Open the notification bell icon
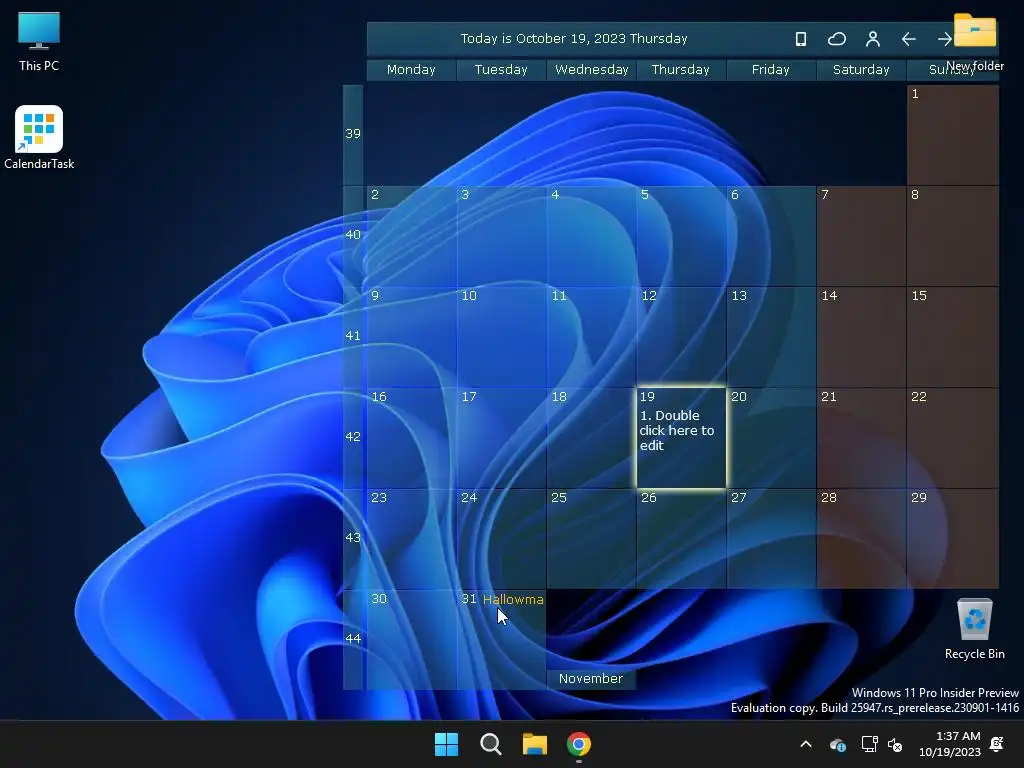The image size is (1024, 768). pos(997,744)
